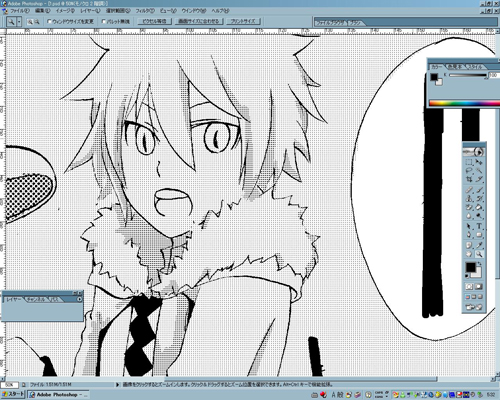Open Zoom tool preset picker dropdown
This screenshot has height=400, width=500.
pyautogui.click(x=19, y=22)
